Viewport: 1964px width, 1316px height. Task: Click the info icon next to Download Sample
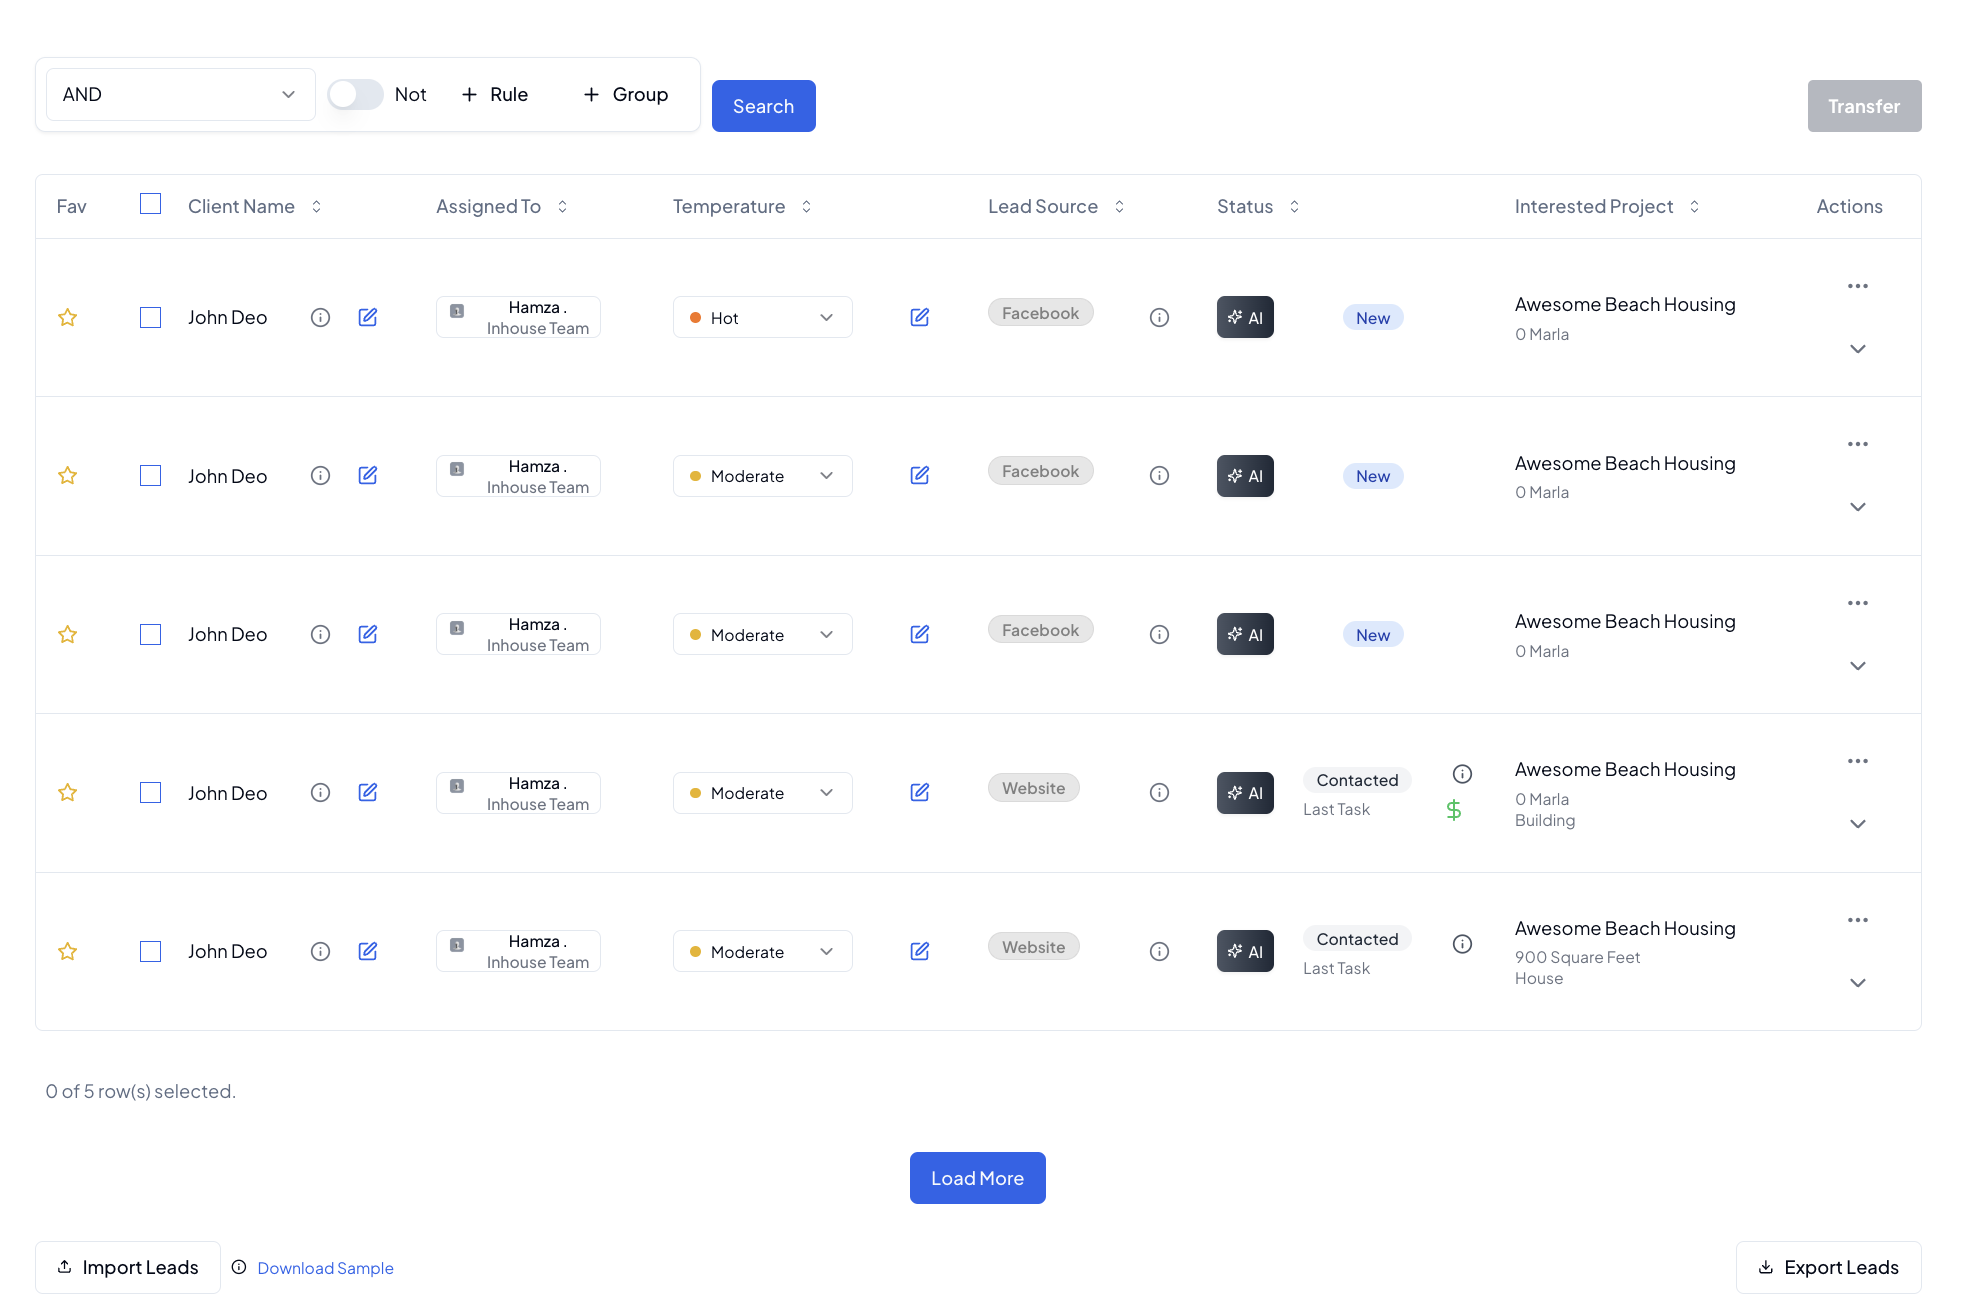pos(239,1267)
